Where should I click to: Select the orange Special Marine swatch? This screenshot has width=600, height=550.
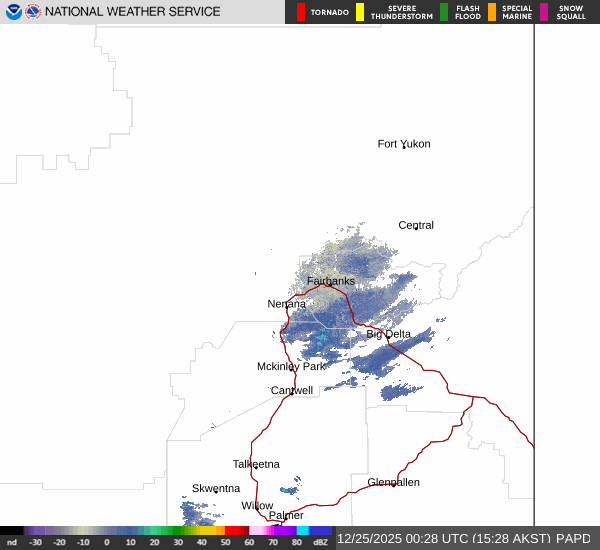[x=492, y=12]
